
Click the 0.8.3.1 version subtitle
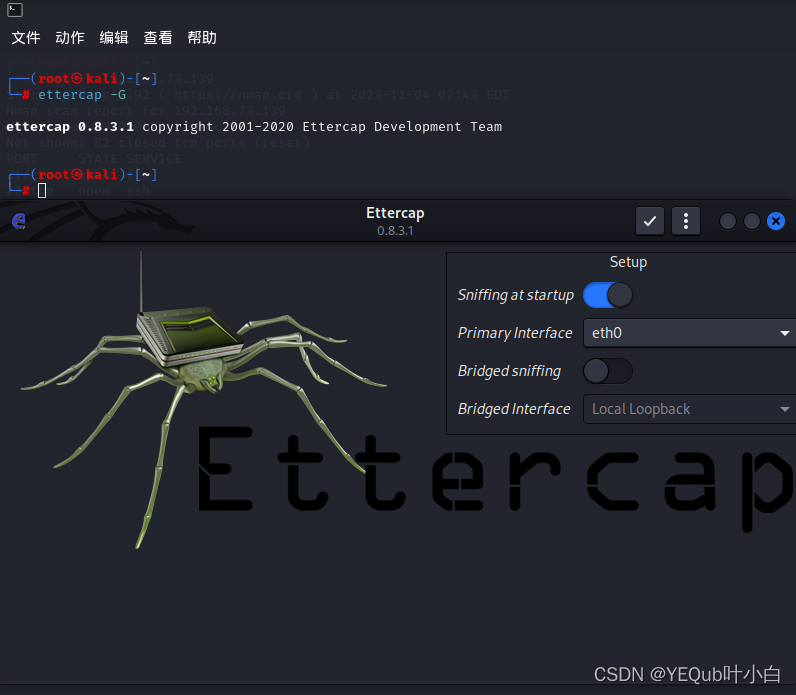(x=395, y=231)
